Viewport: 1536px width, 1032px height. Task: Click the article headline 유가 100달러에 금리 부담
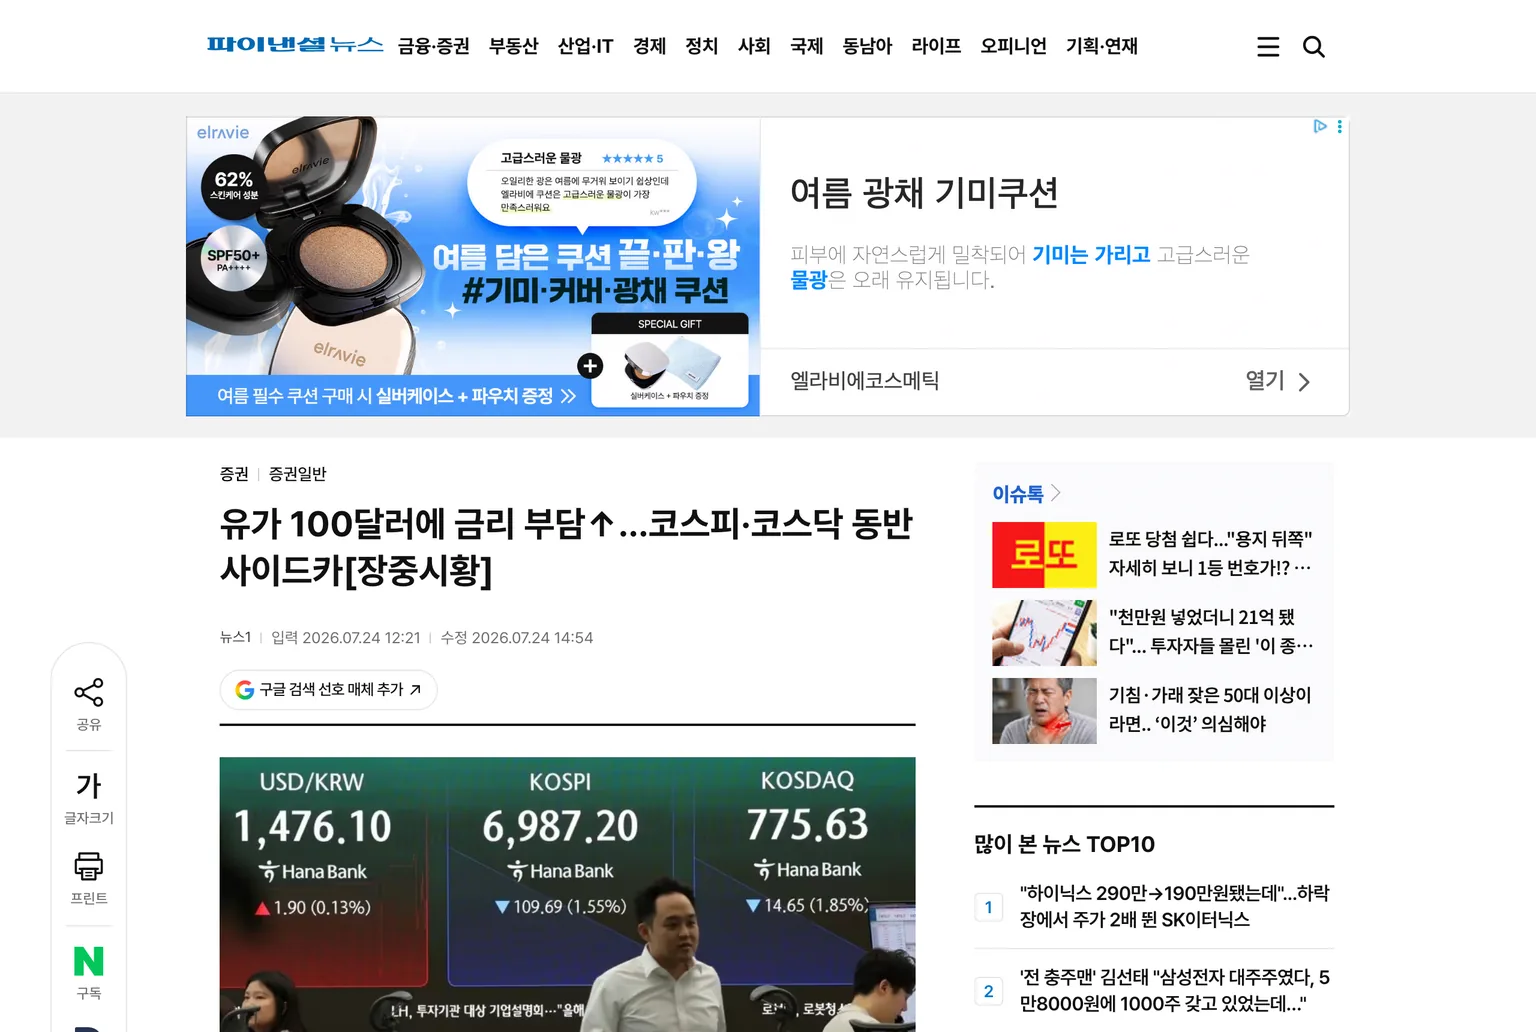click(566, 547)
